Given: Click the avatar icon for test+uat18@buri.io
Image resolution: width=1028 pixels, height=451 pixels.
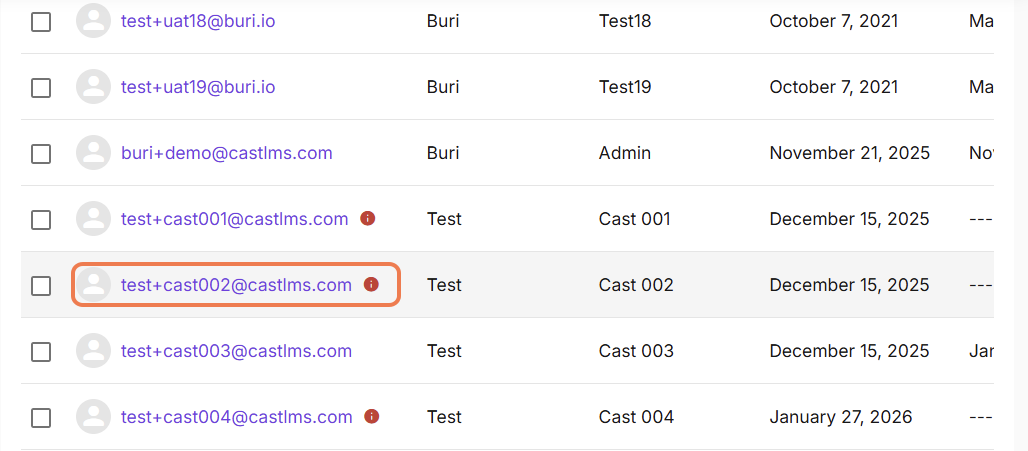Looking at the screenshot, I should [x=93, y=21].
